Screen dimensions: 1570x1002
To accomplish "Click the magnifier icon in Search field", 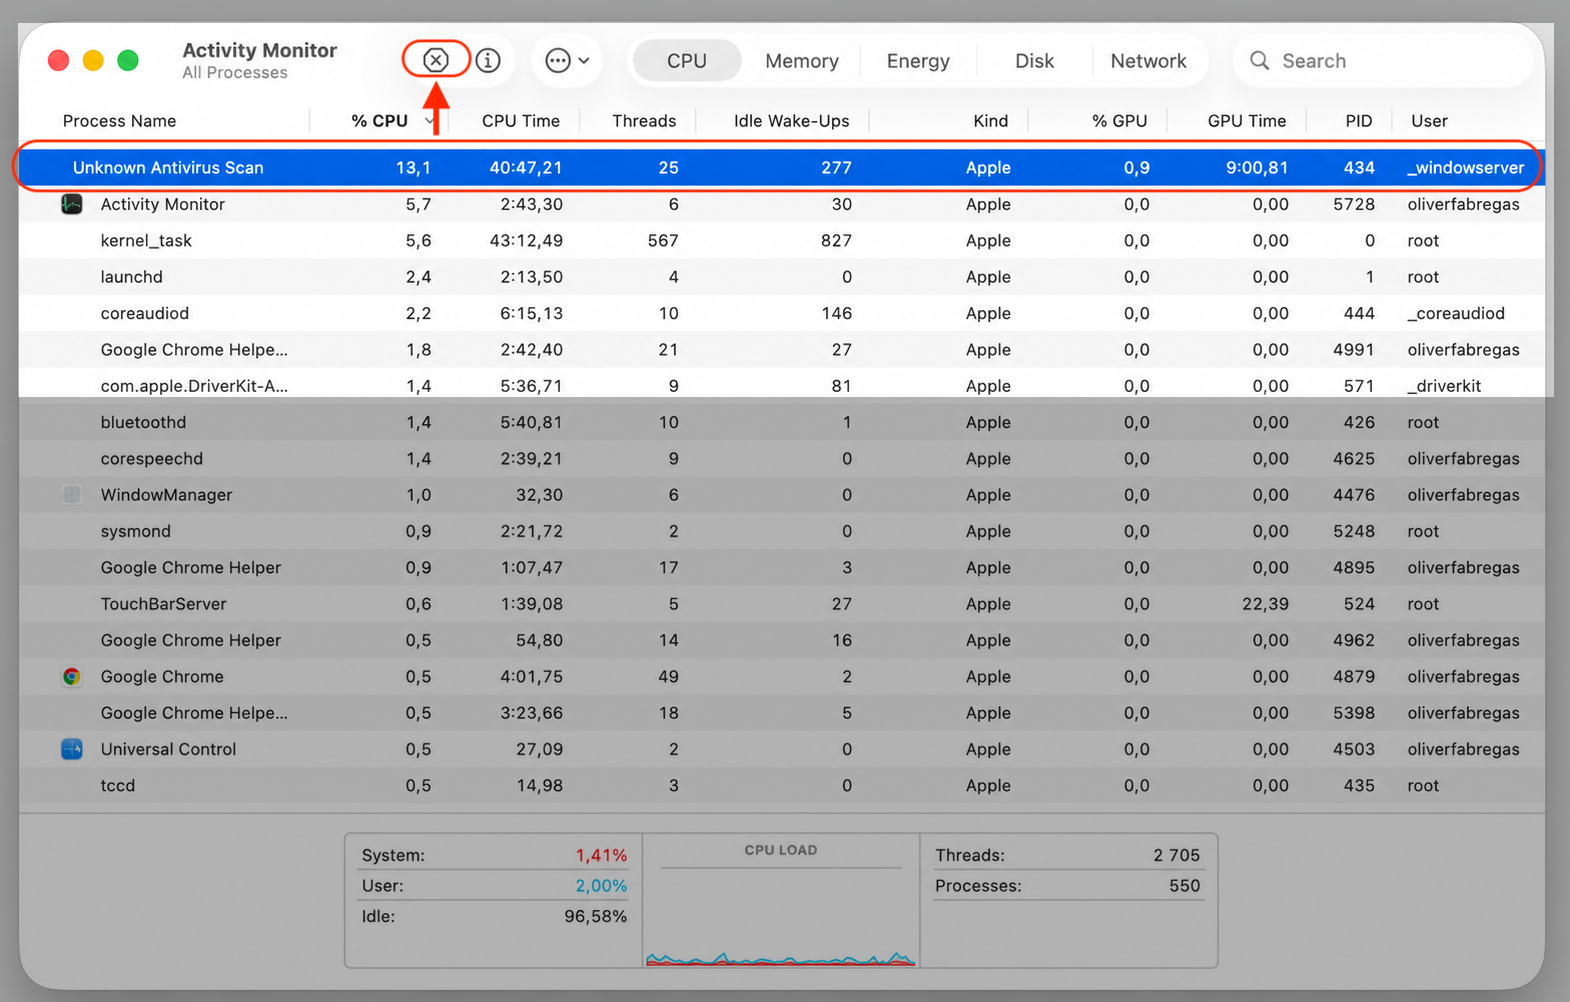I will tap(1260, 61).
